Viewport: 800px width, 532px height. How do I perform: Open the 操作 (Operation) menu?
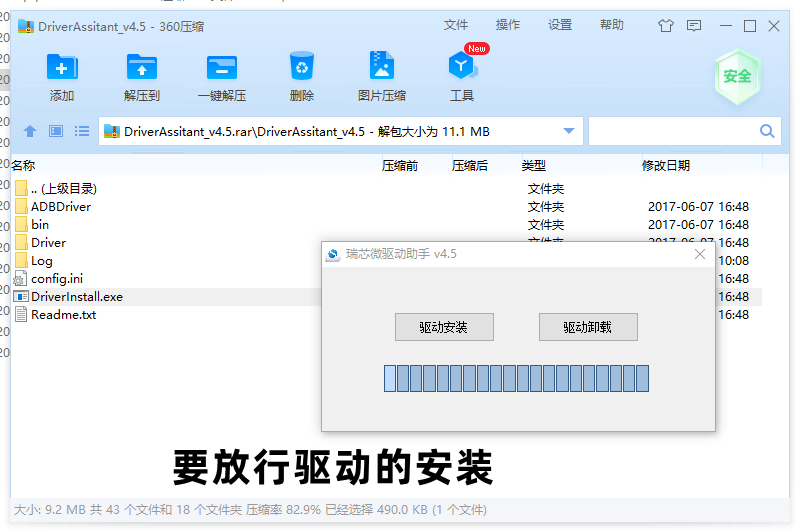click(x=508, y=25)
